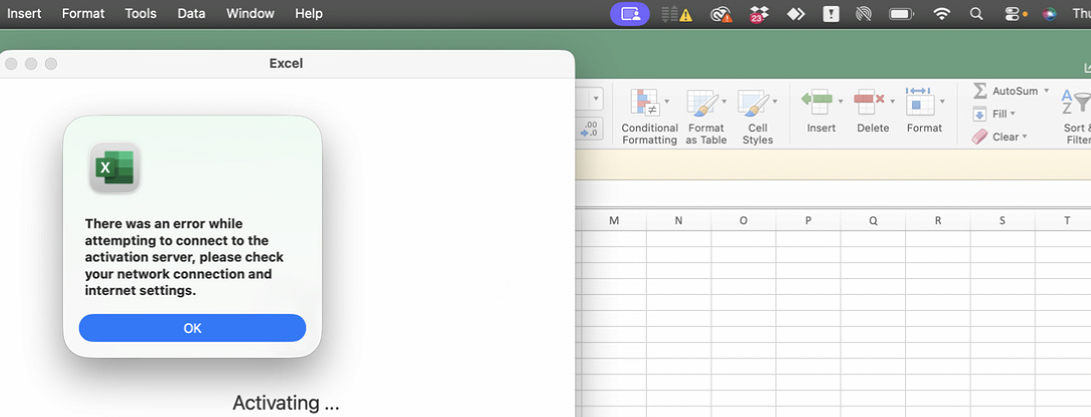1091x417 pixels.
Task: Select column R header
Action: (x=937, y=221)
